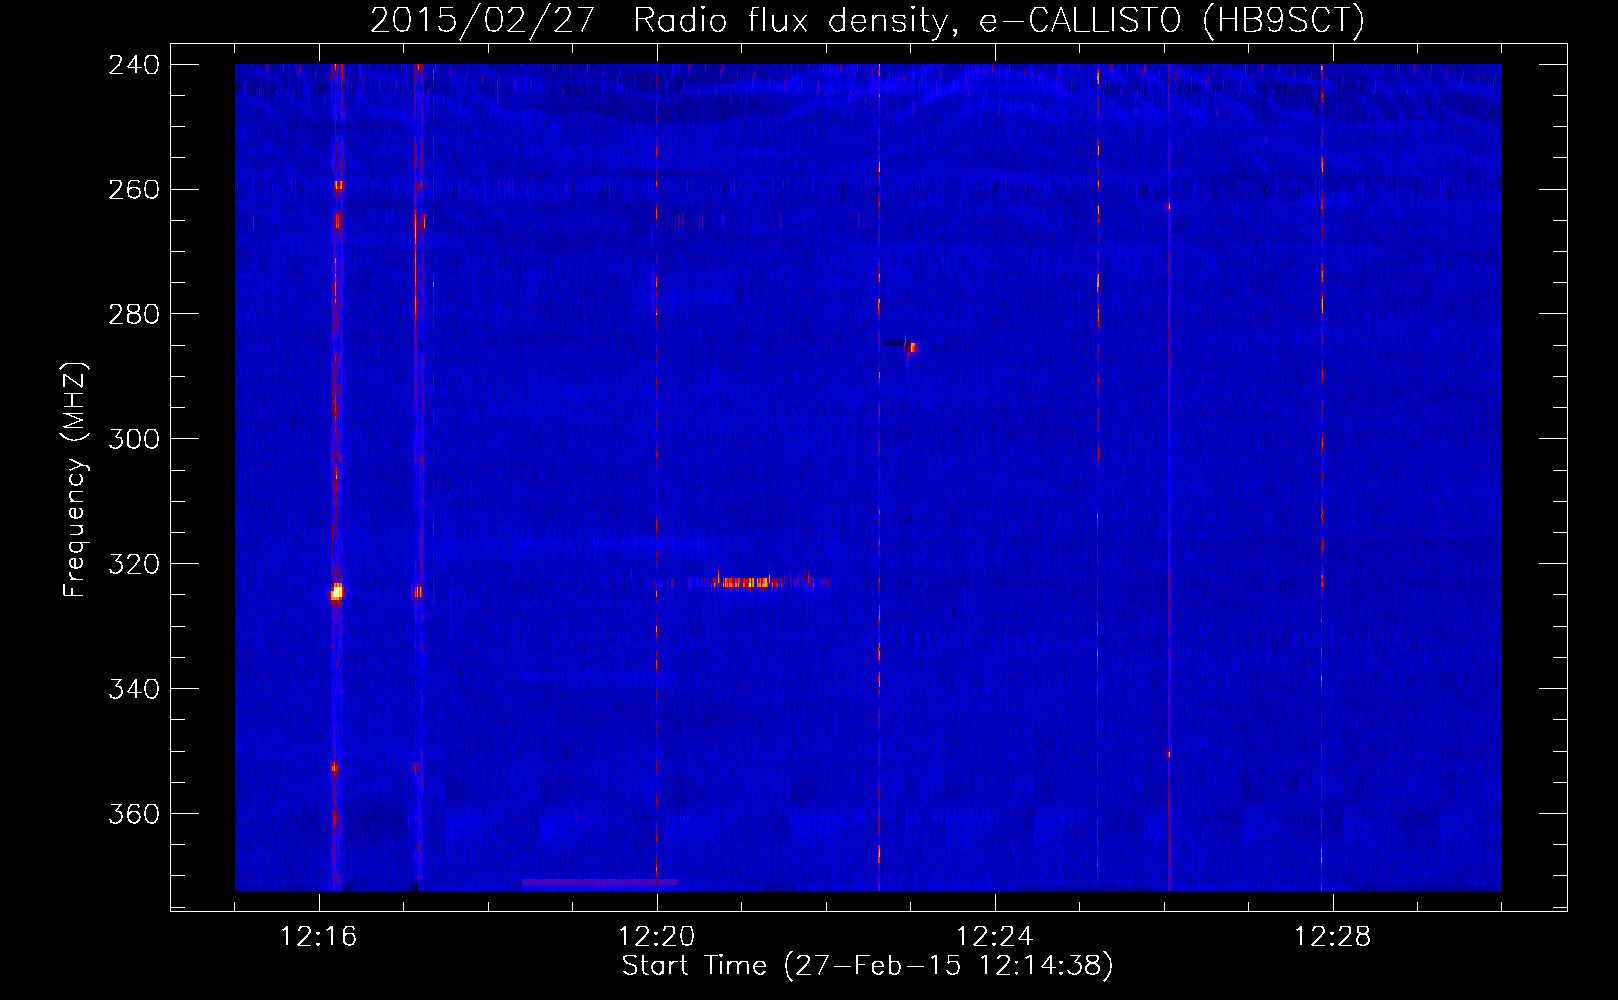The width and height of the screenshot is (1618, 1000).
Task: Click the small red spot near 285 MHz
Action: click(911, 347)
